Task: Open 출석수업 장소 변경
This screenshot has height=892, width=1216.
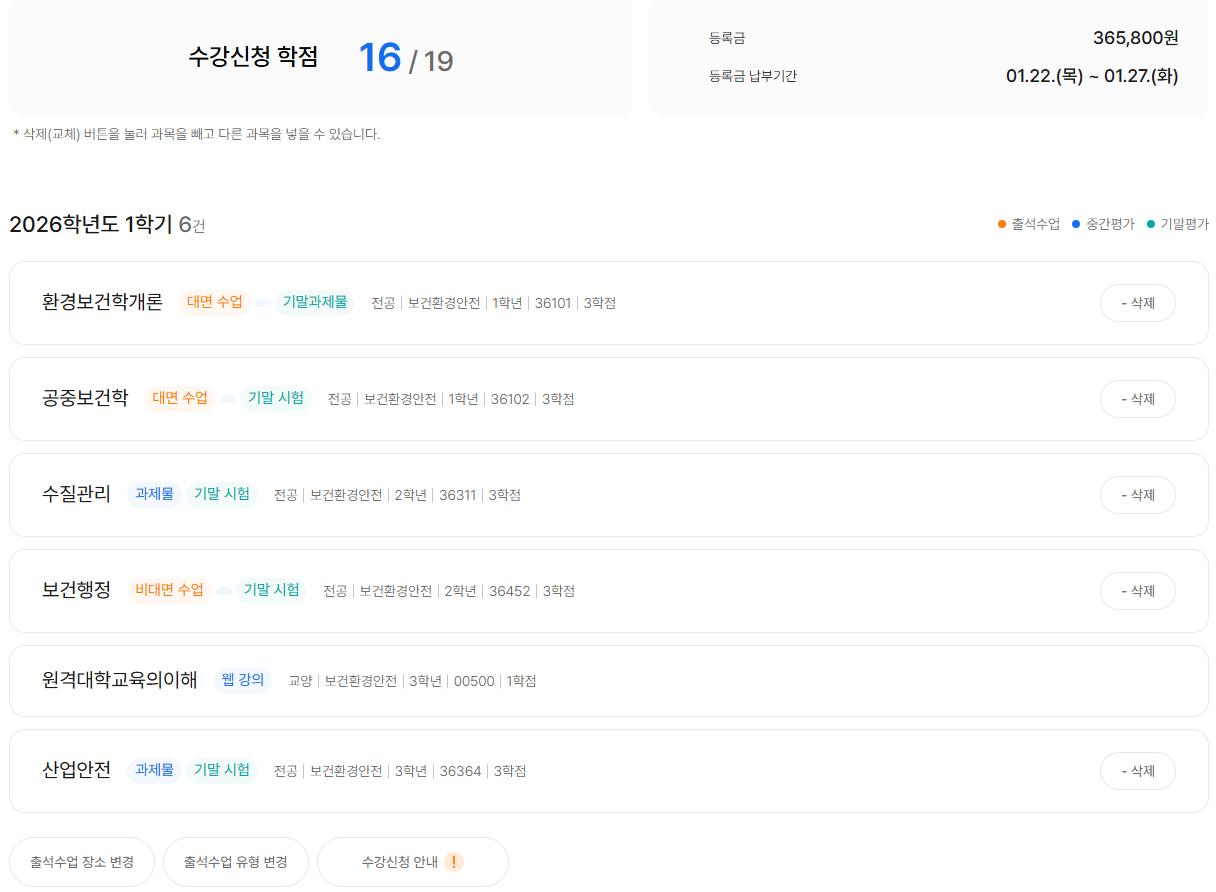Action: (x=82, y=862)
